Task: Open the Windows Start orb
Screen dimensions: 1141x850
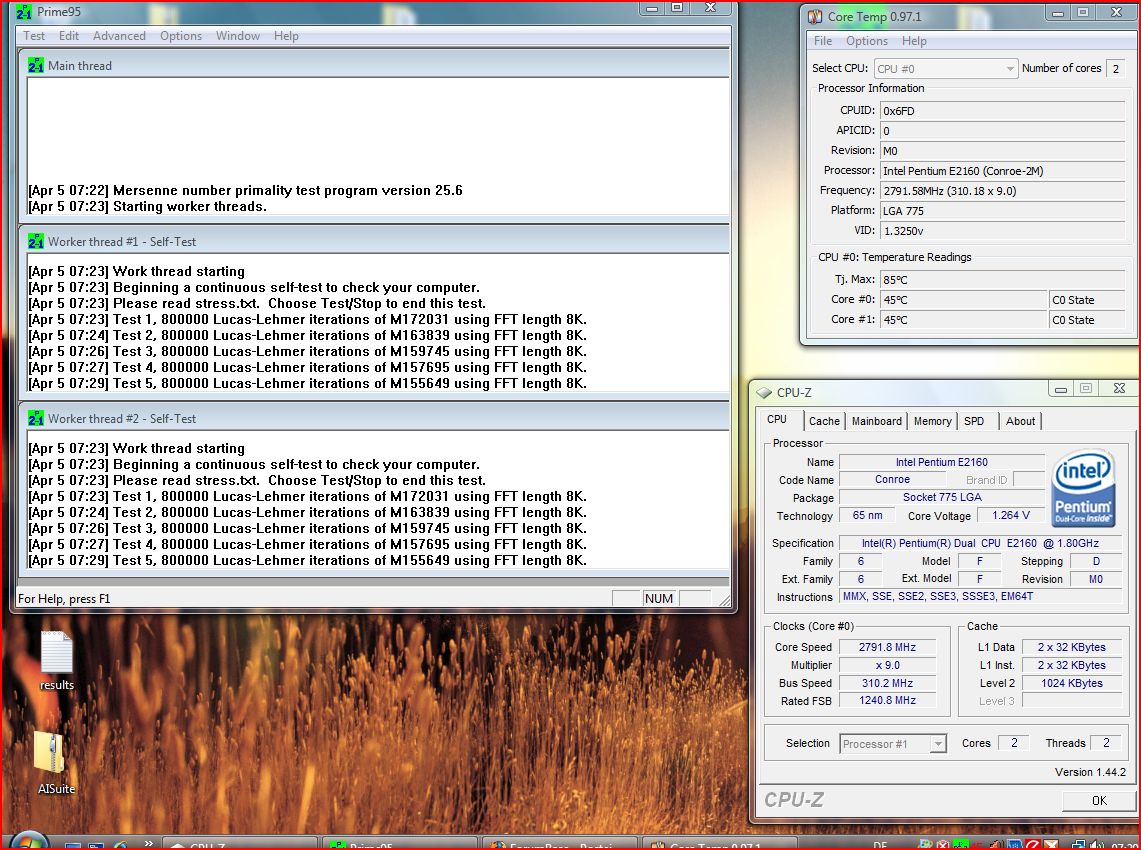Action: pos(28,841)
